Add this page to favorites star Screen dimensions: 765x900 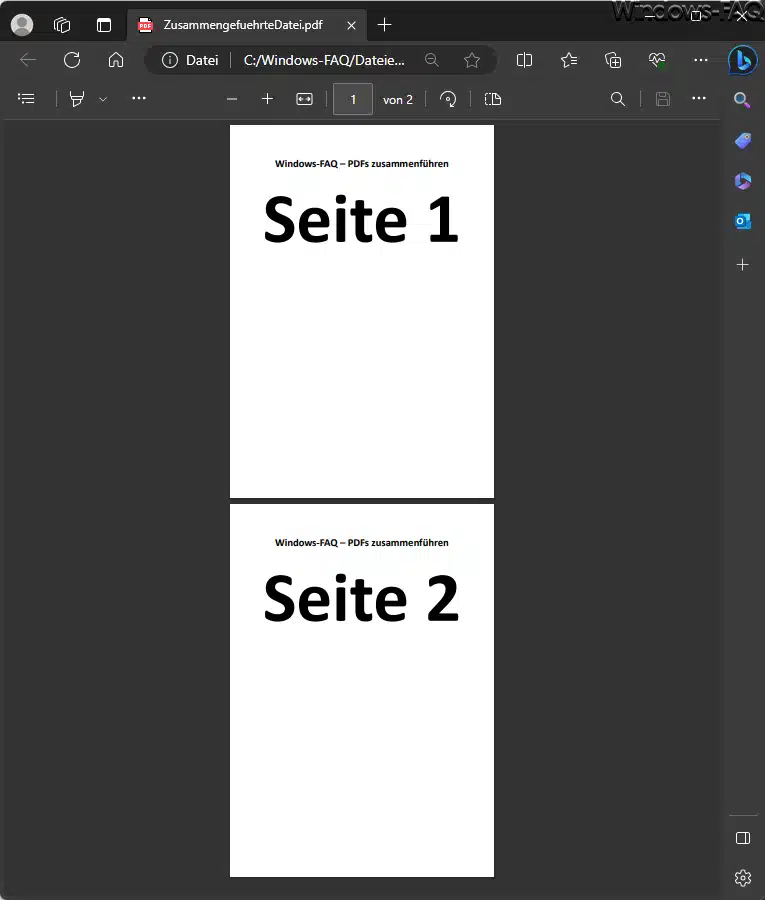click(472, 60)
